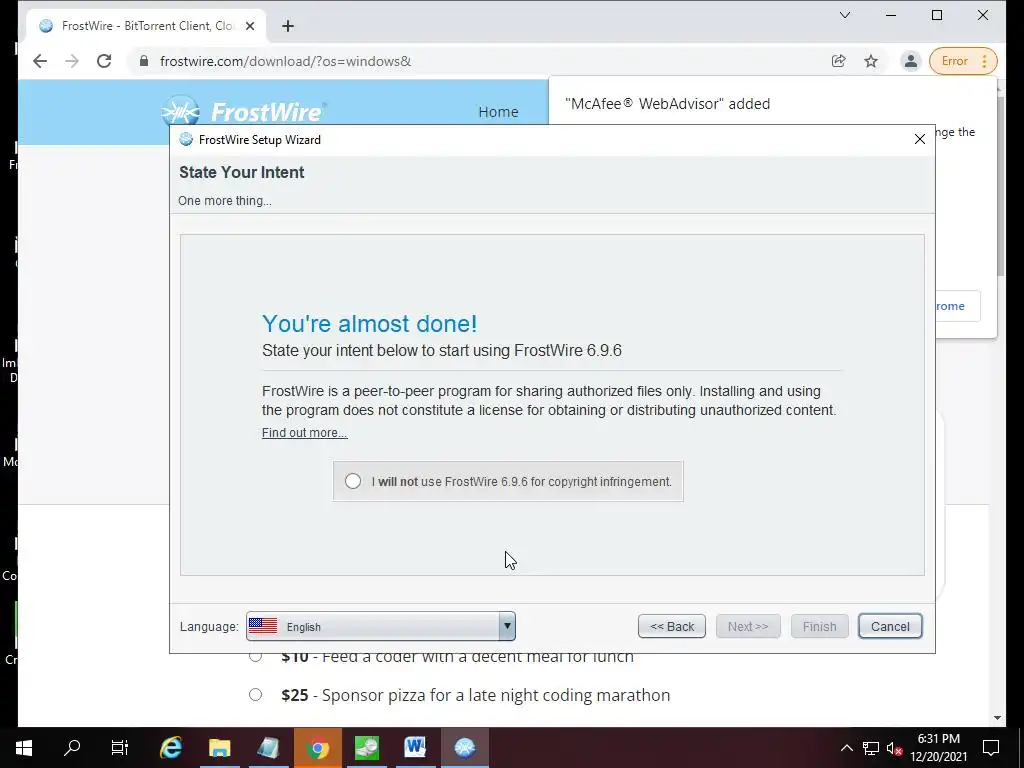Screen dimensions: 1024x768
Task: Open Windows taskbar search
Action: pos(72,748)
